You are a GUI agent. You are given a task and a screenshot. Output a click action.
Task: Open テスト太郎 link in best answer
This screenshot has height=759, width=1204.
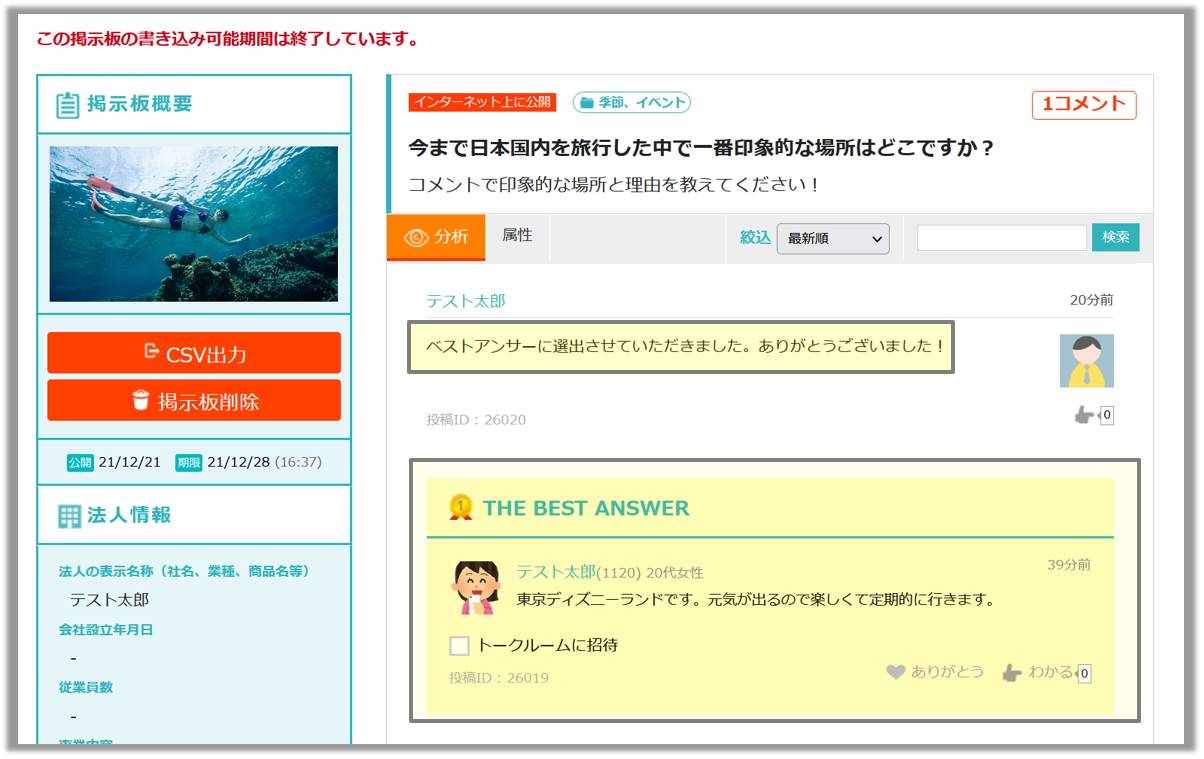coord(556,571)
